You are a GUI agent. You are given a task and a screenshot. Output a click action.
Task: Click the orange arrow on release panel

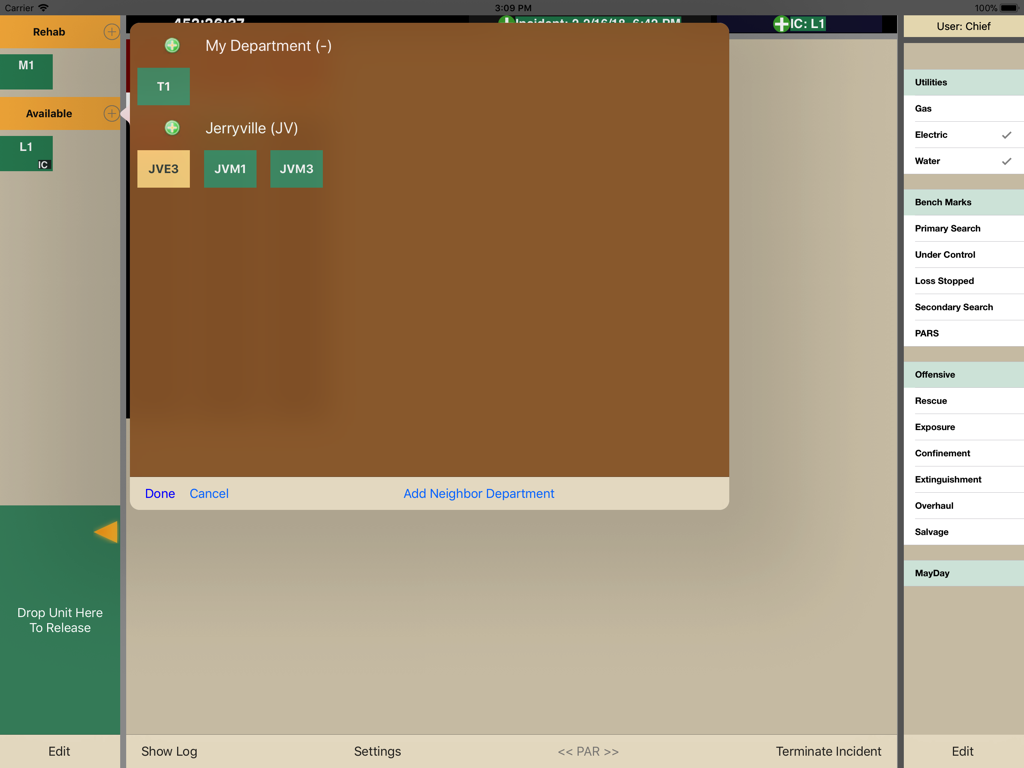pos(106,532)
